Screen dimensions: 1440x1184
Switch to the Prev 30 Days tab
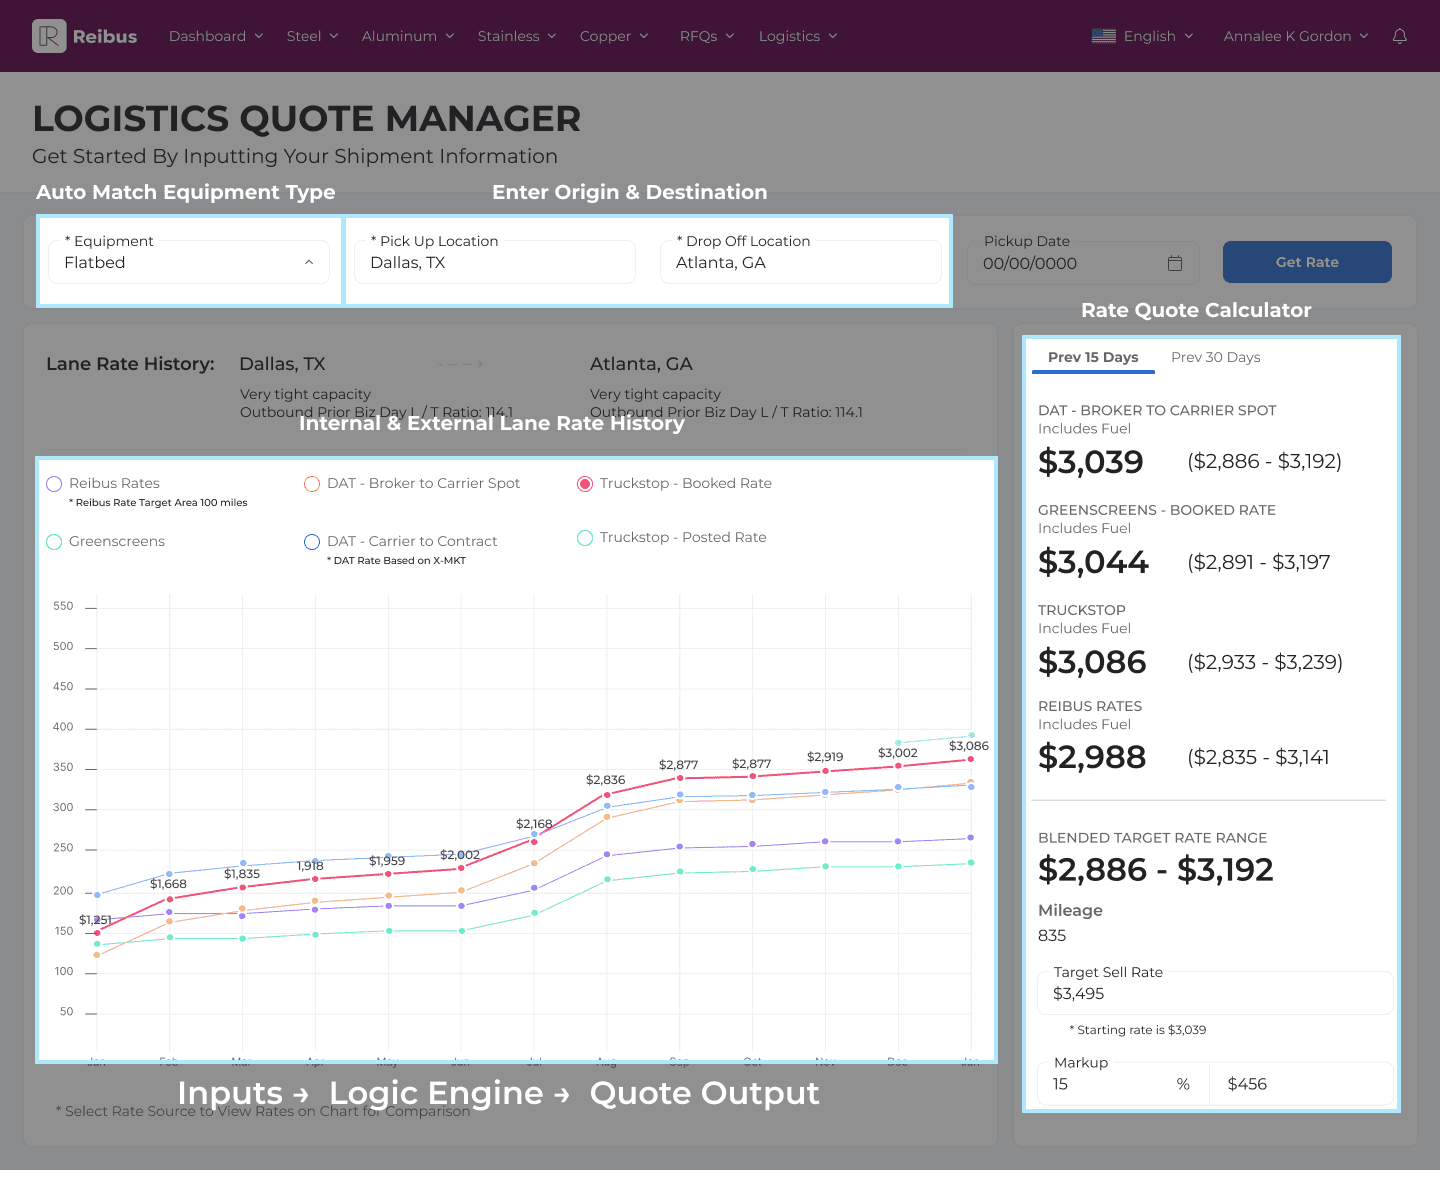[1215, 357]
